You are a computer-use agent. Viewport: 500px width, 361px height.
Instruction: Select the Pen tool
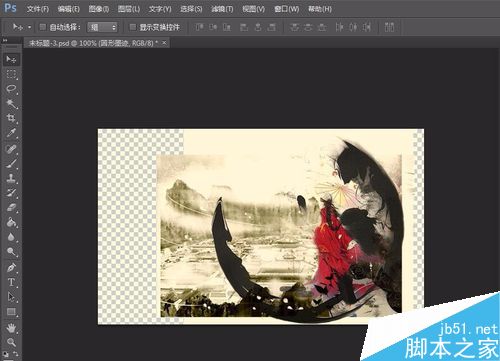point(11,267)
